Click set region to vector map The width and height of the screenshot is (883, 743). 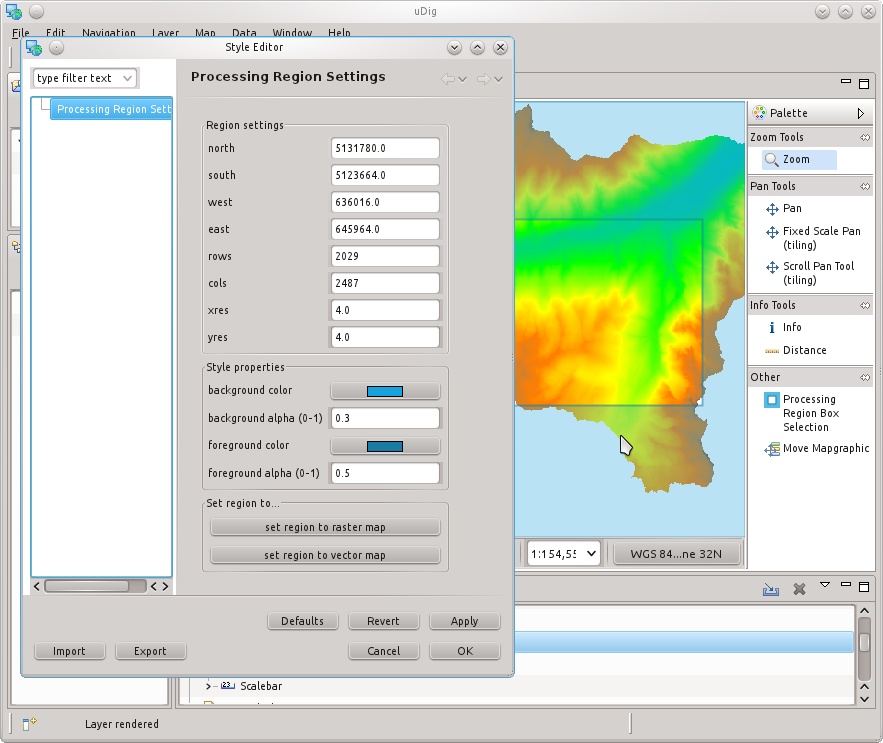pos(325,555)
